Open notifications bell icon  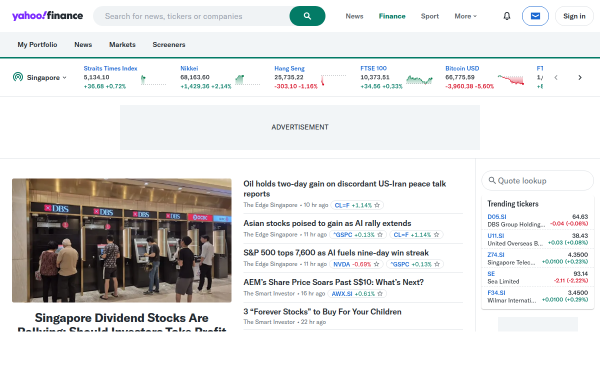[507, 16]
